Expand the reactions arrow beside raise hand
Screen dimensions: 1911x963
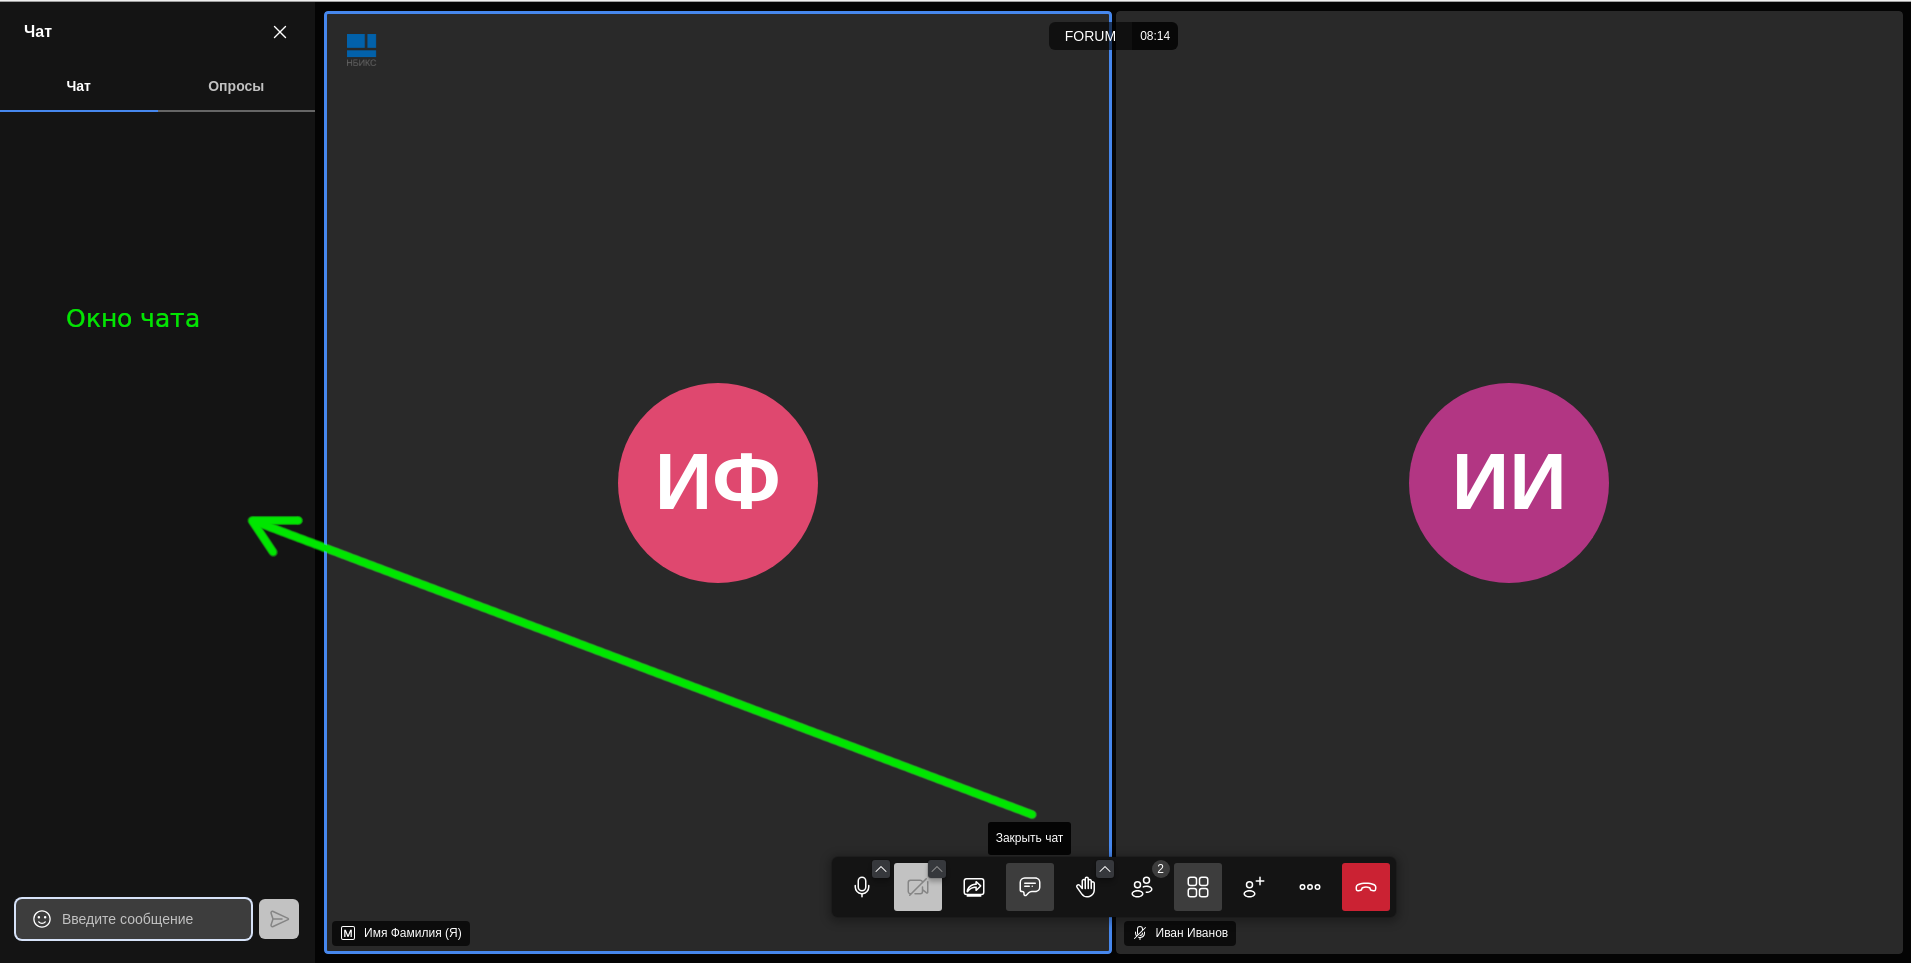pyautogui.click(x=1105, y=869)
